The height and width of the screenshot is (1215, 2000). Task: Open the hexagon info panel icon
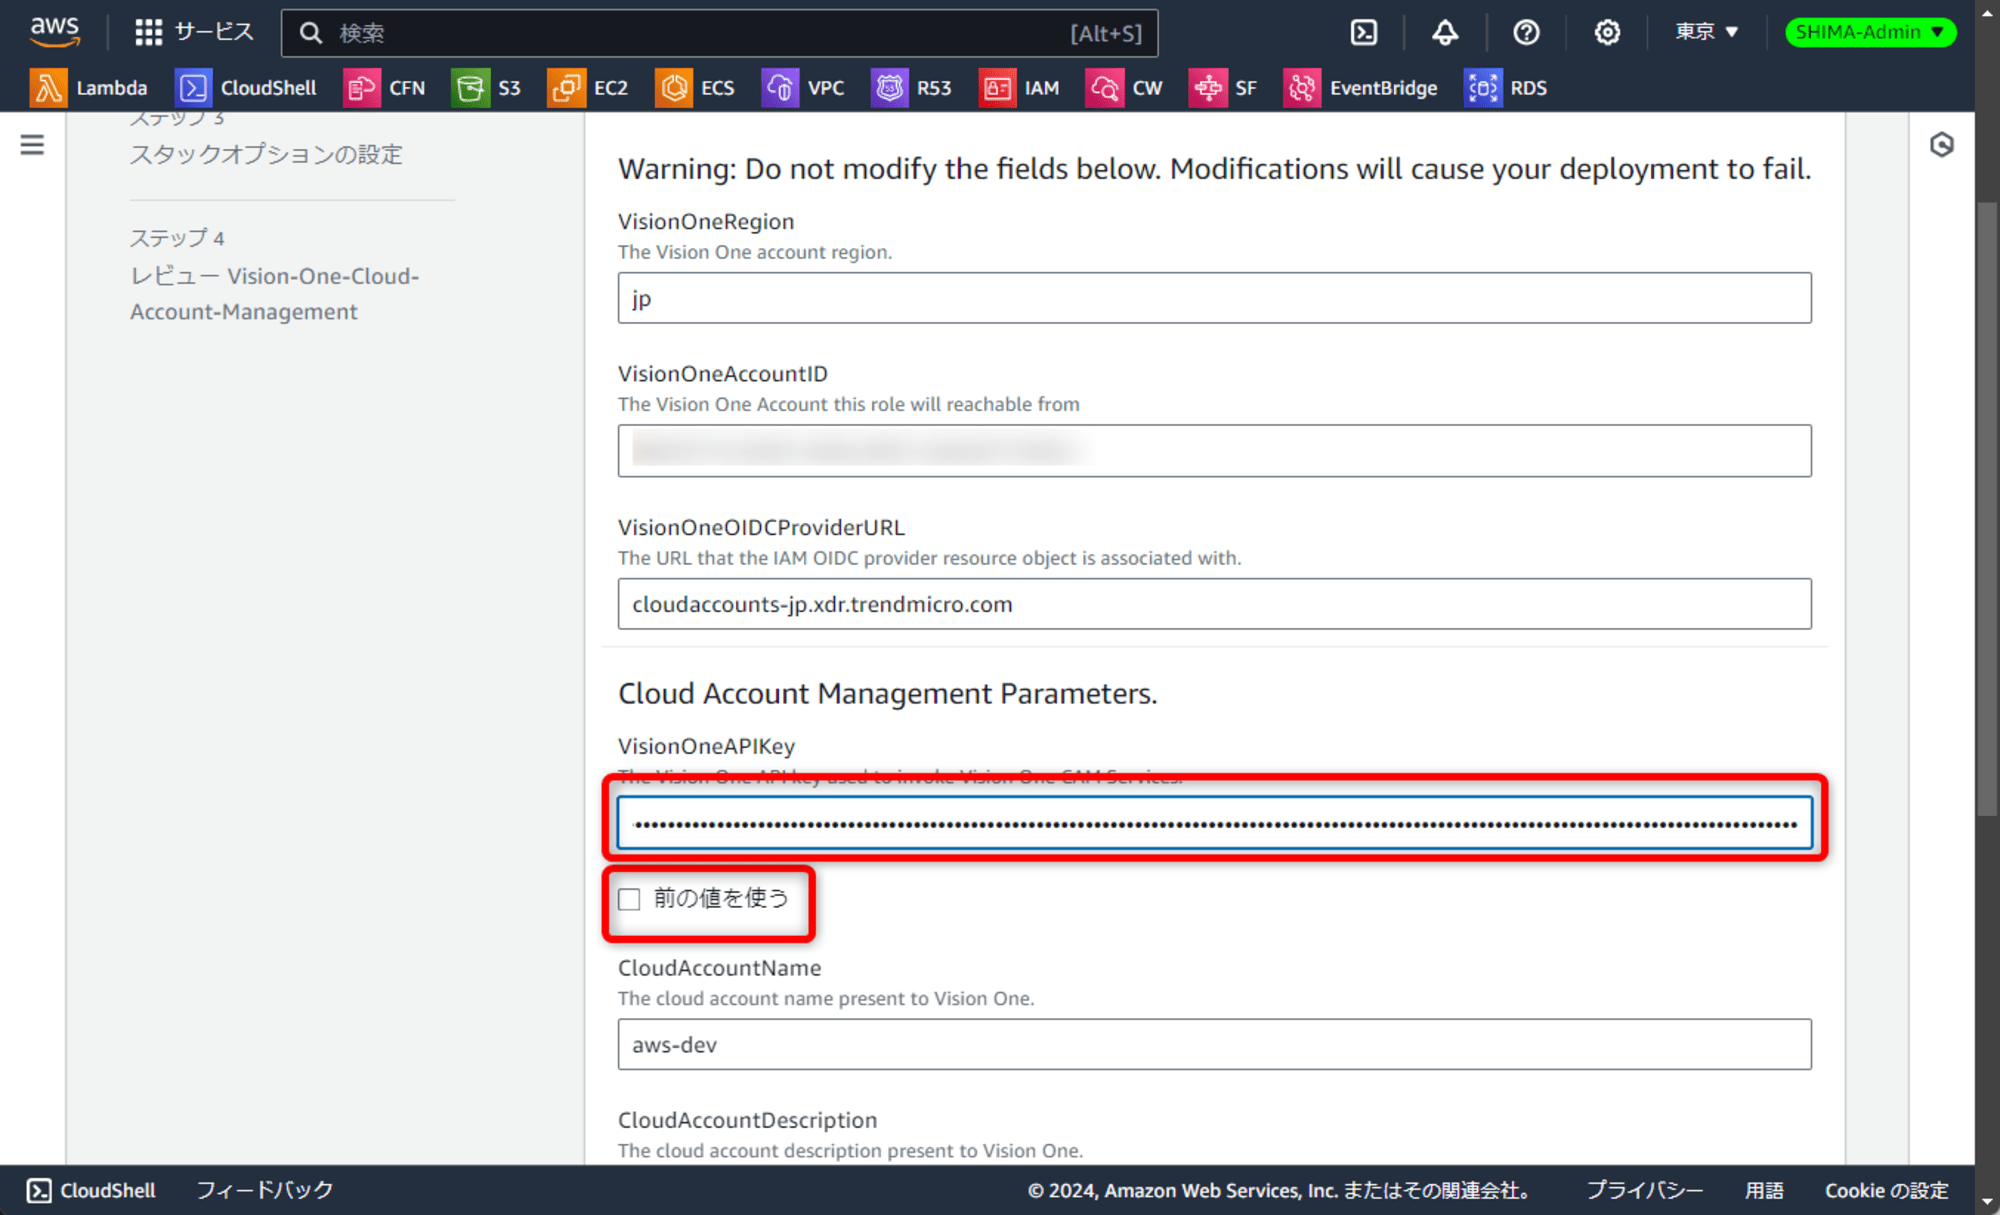pyautogui.click(x=1941, y=145)
